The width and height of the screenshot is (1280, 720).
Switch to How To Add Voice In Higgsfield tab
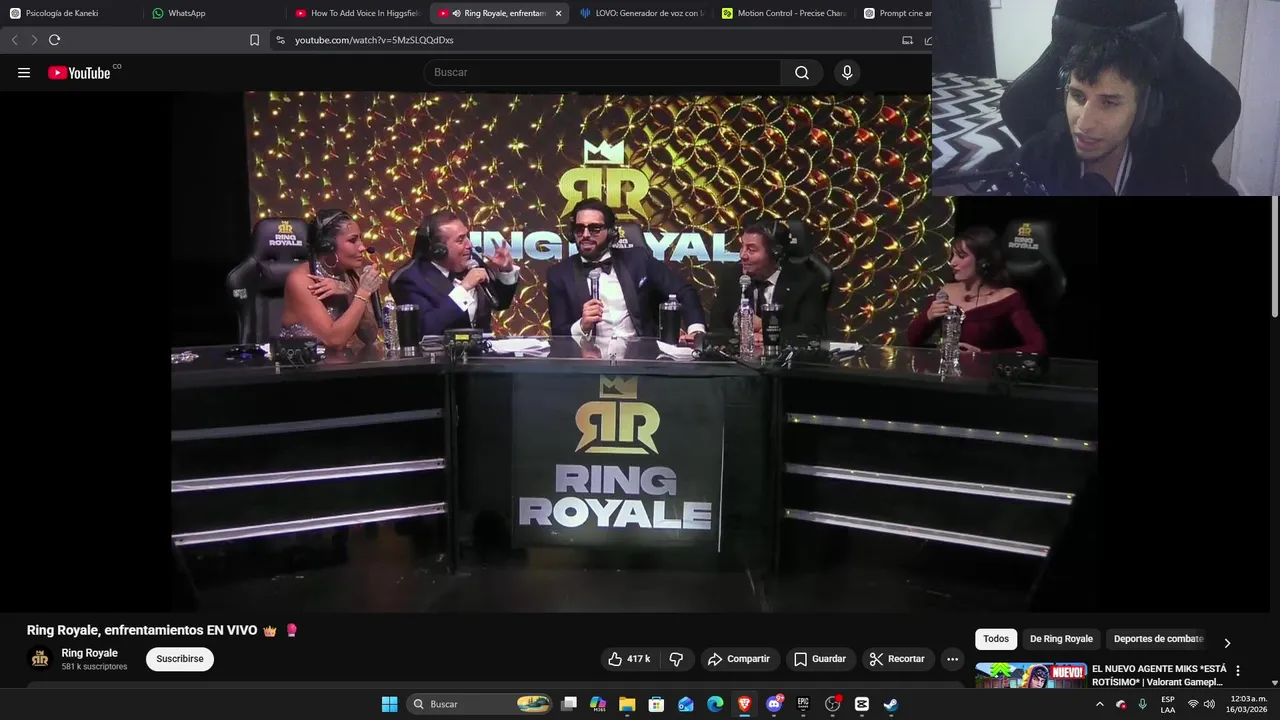(358, 13)
